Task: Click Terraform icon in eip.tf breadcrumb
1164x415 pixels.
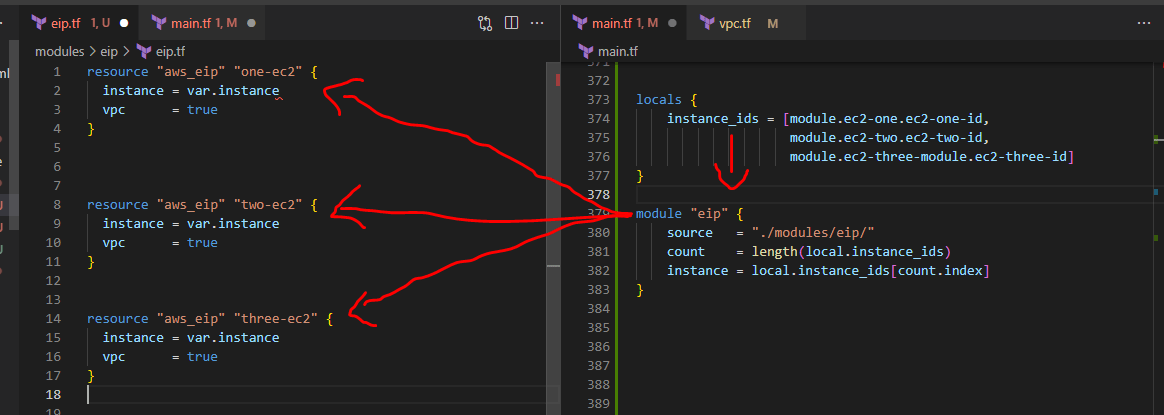Action: click(143, 51)
